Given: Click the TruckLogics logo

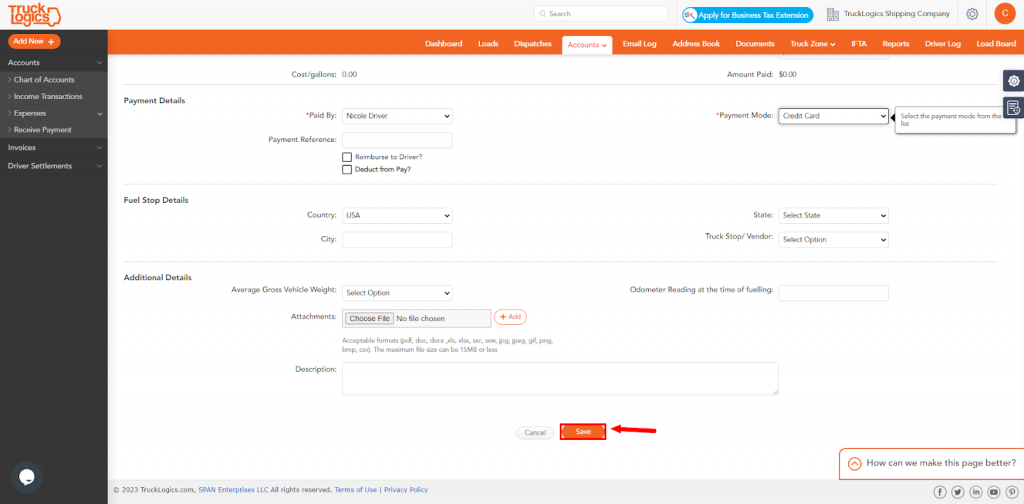Looking at the screenshot, I should [x=35, y=15].
